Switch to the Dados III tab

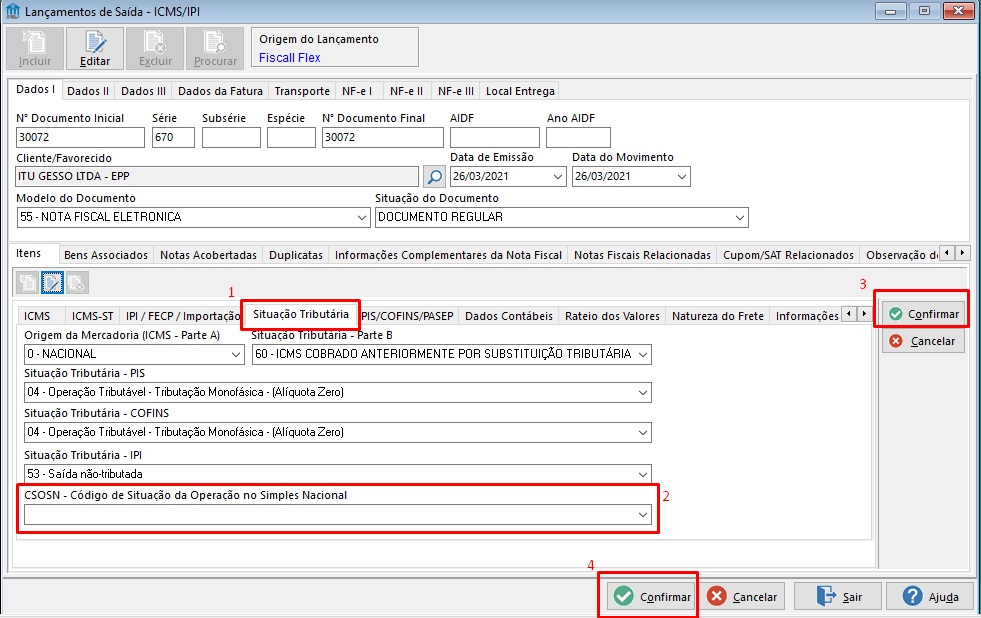point(143,91)
